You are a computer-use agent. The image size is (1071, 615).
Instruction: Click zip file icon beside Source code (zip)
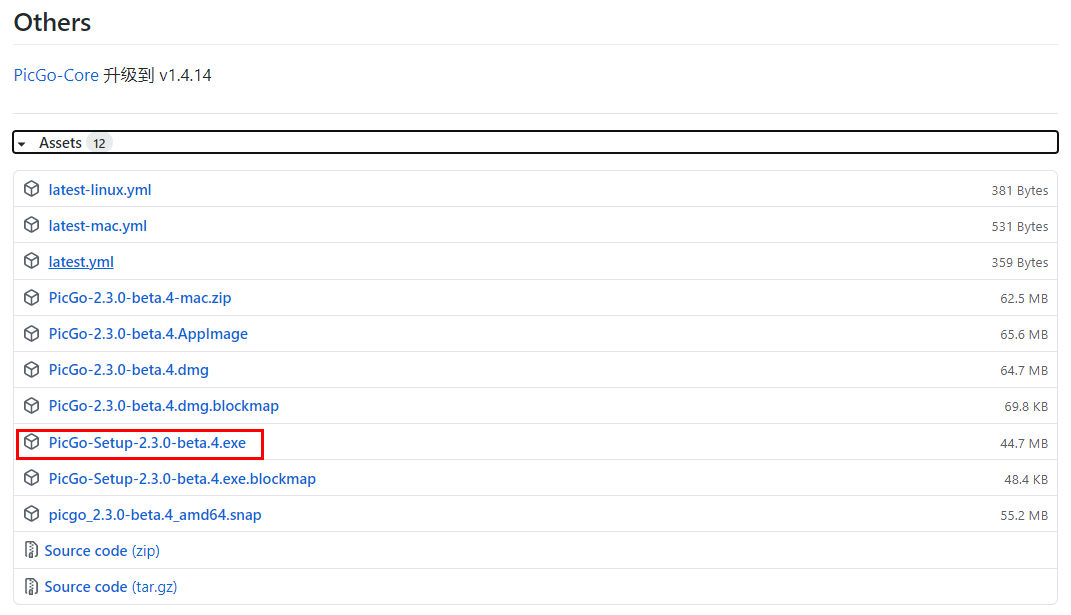point(31,550)
